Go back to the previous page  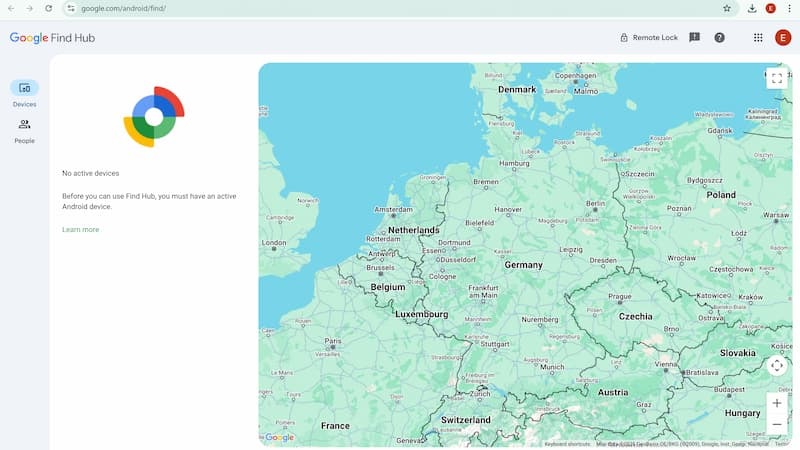pos(10,8)
